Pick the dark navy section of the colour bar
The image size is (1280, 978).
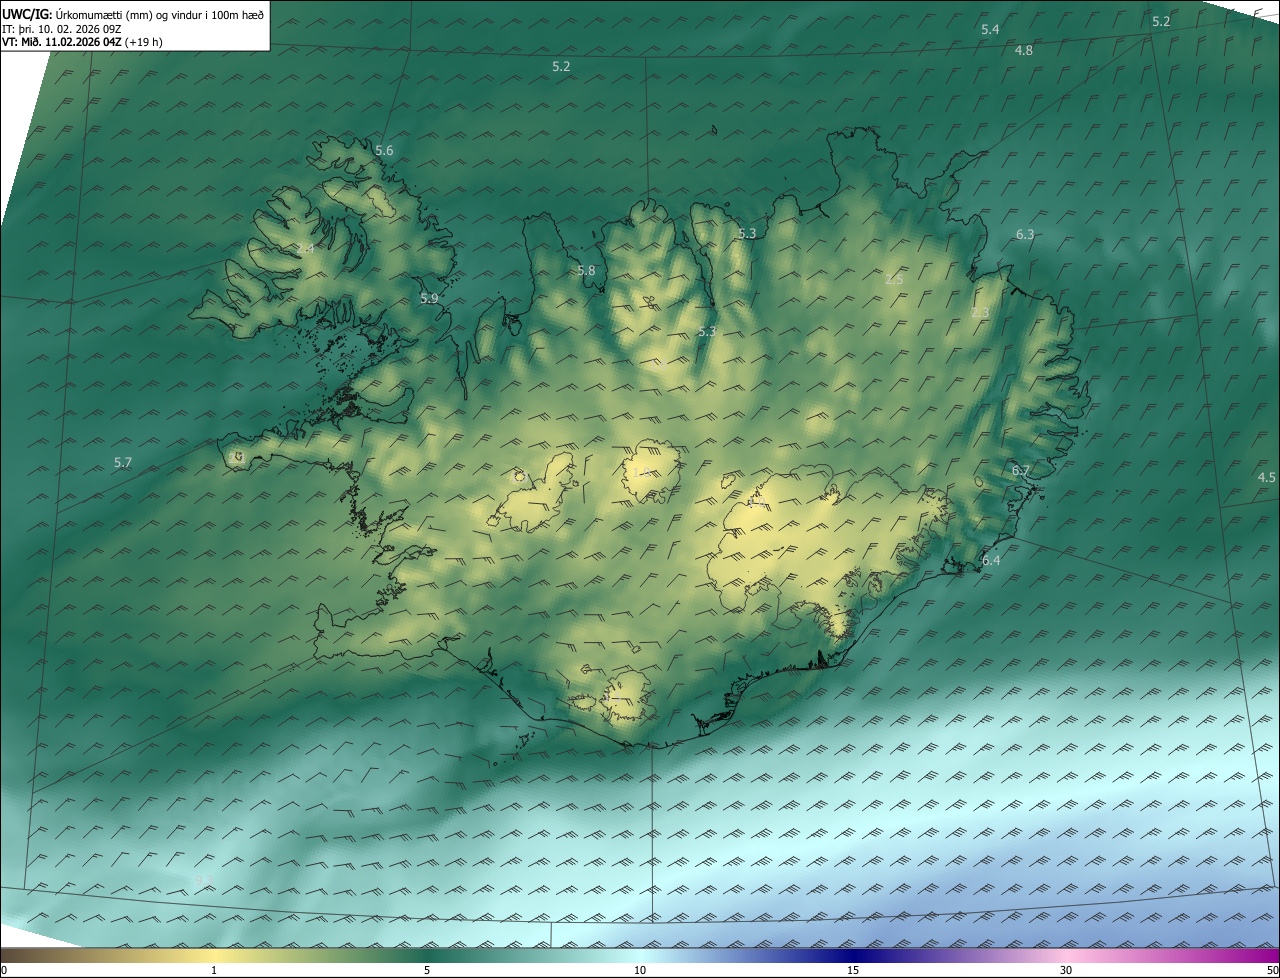point(853,955)
